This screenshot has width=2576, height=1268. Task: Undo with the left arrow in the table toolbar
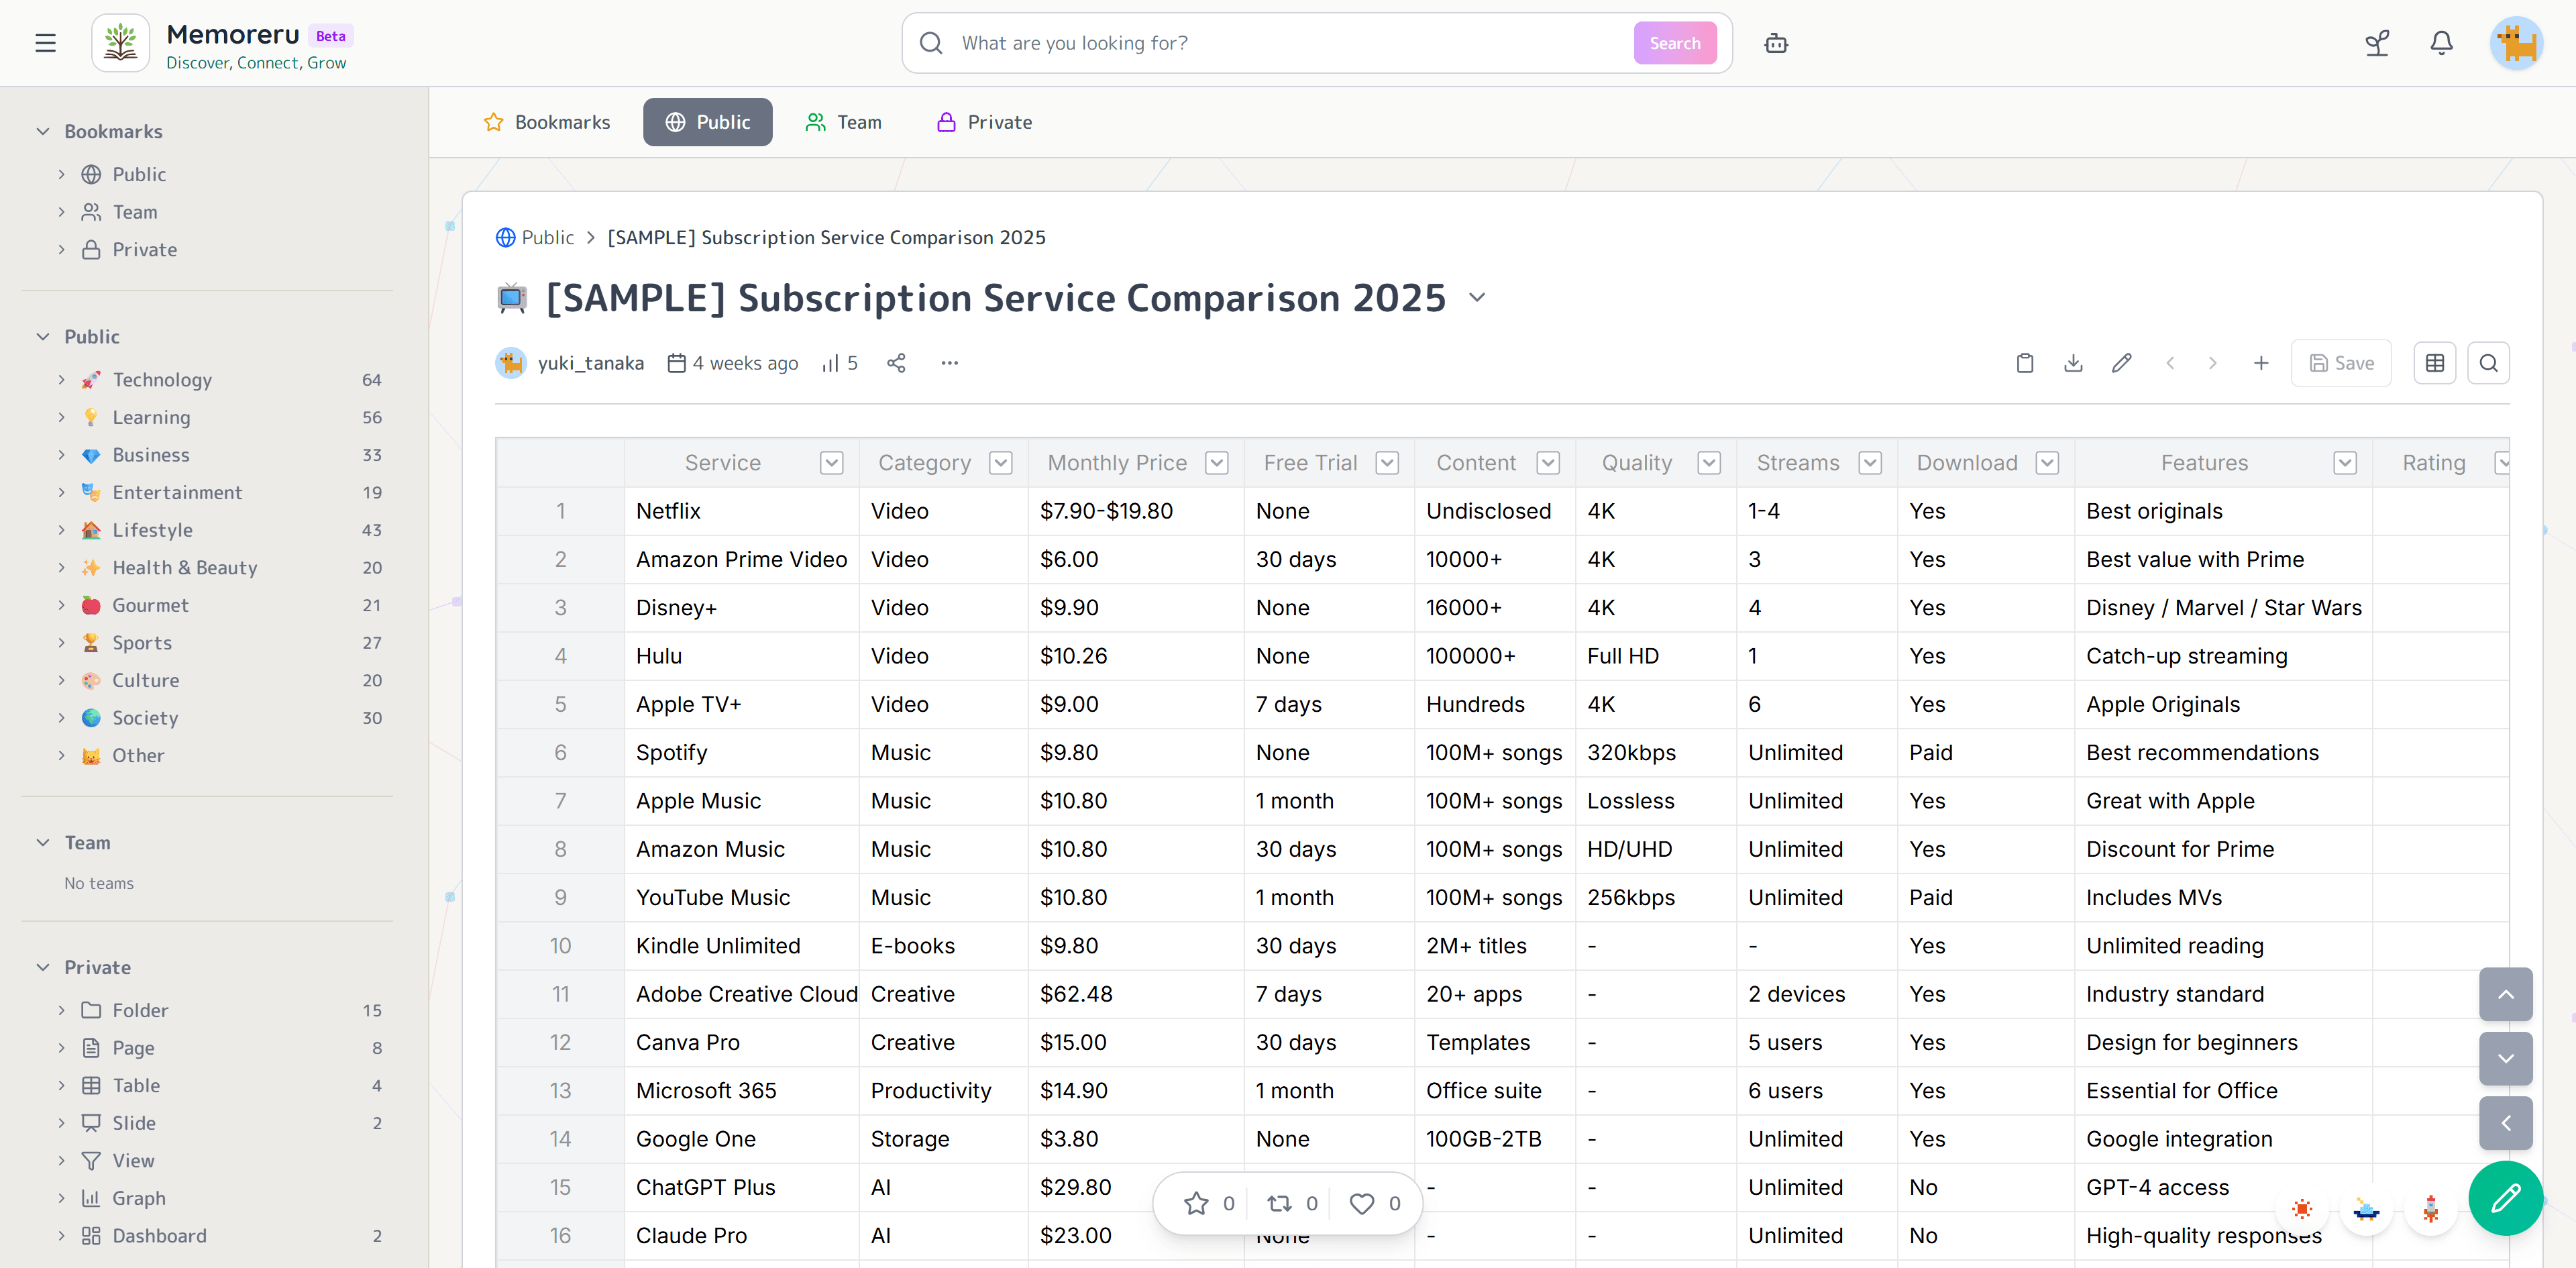(2170, 363)
